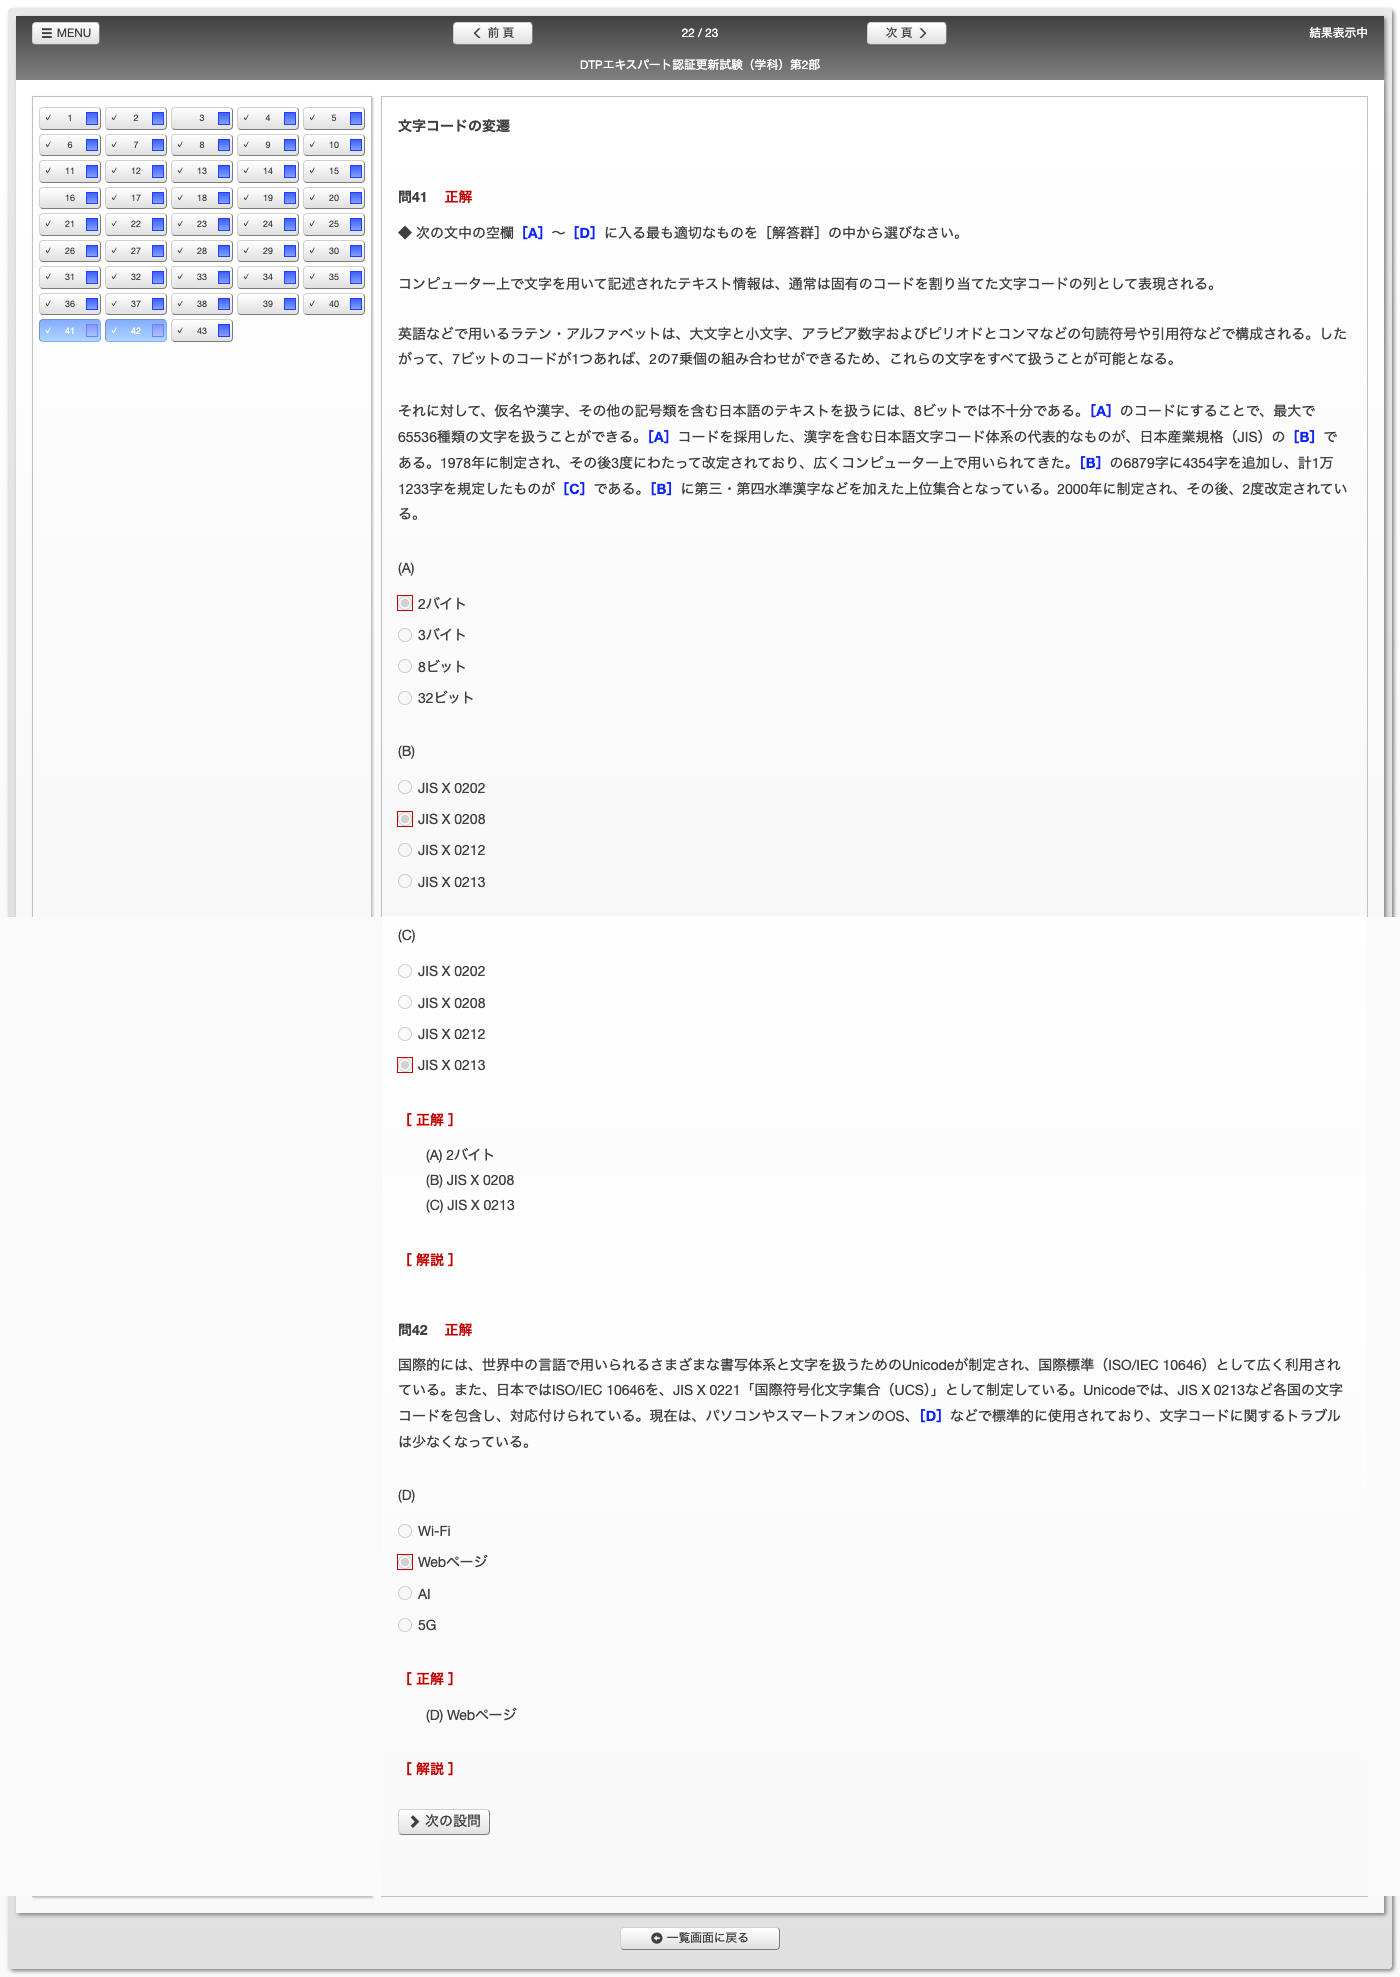Select JIS X 0202 under (C)

405,971
